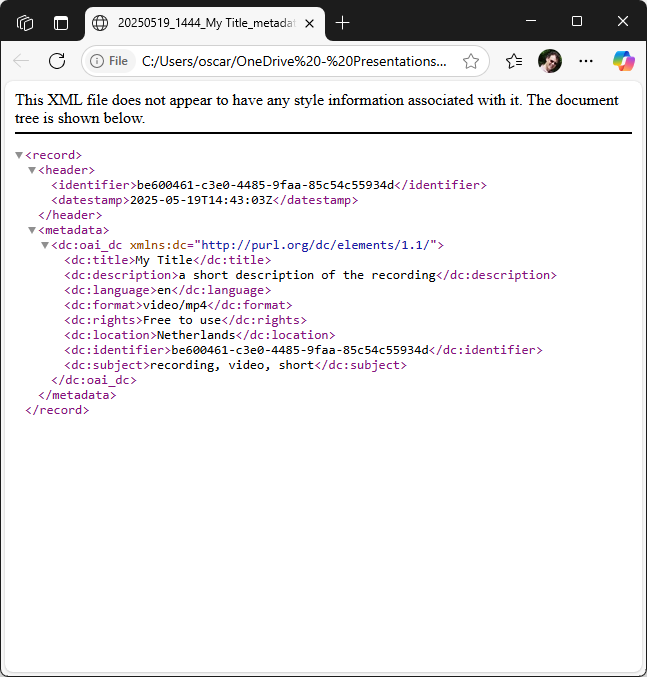Open a new tab with plus button

click(342, 23)
